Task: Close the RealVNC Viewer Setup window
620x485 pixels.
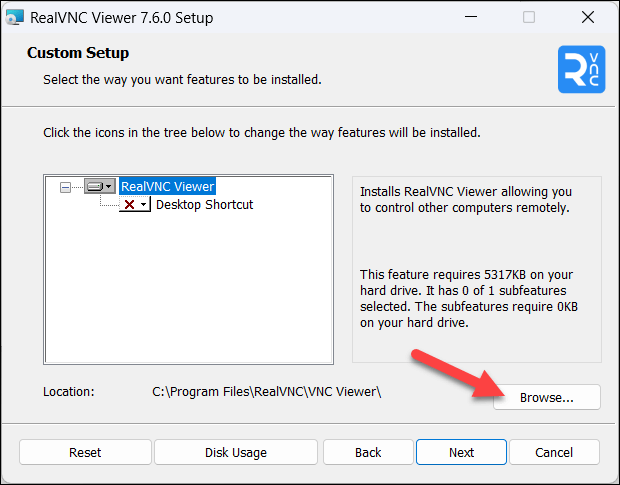Action: click(586, 18)
